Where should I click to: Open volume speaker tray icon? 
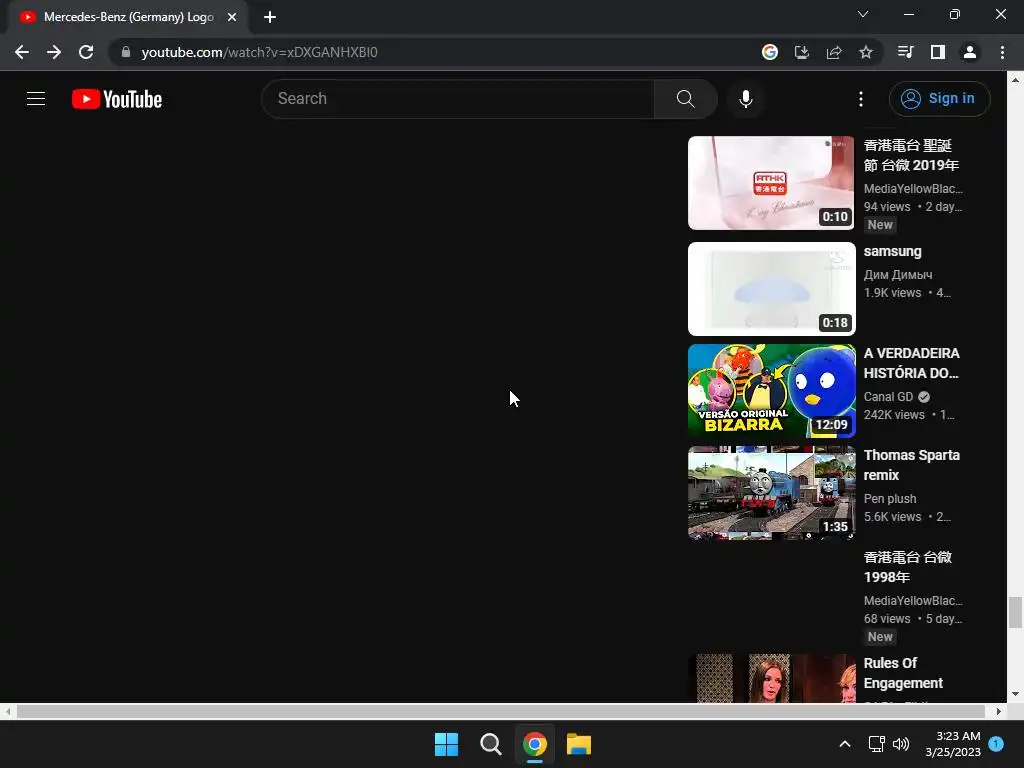[901, 744]
